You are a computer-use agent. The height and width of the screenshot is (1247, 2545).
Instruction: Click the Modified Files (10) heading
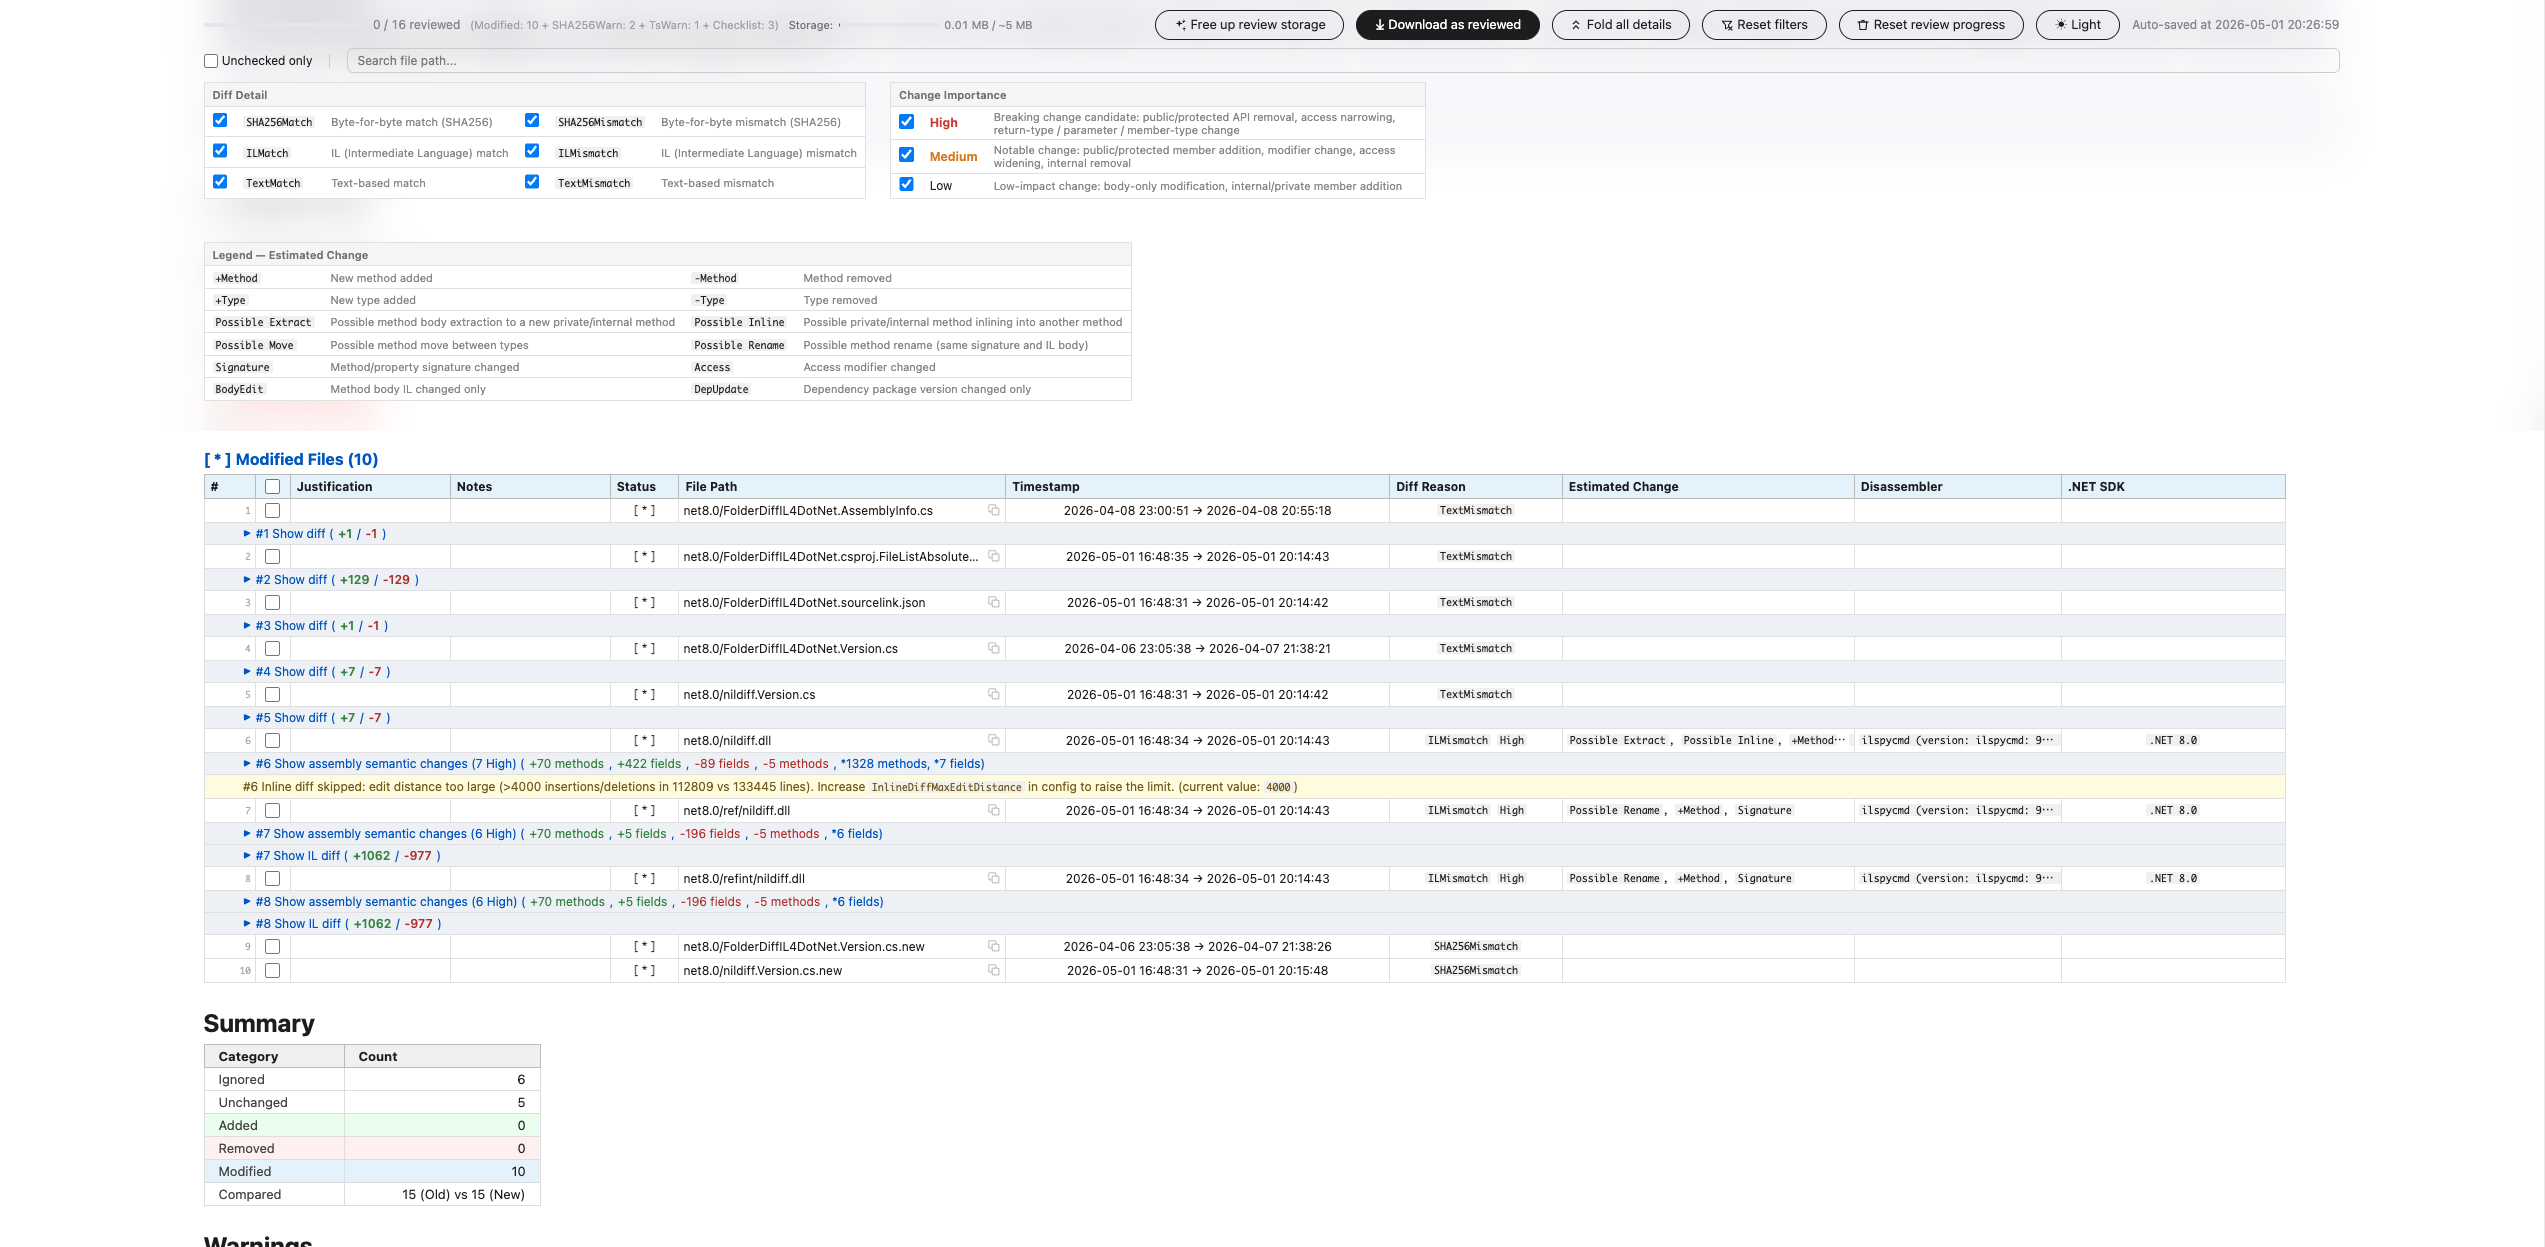[291, 459]
